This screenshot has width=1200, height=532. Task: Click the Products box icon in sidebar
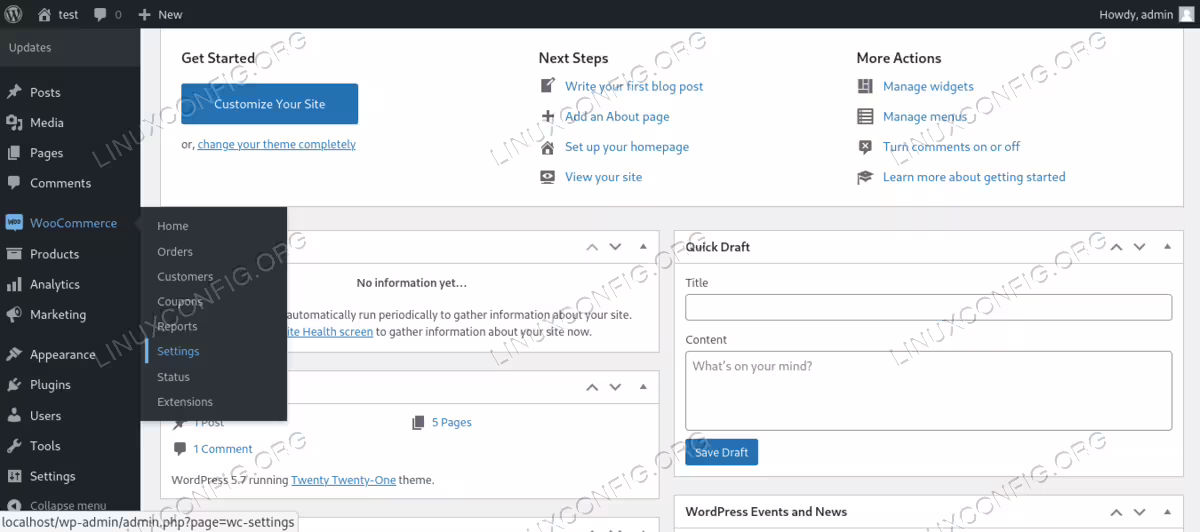[14, 254]
